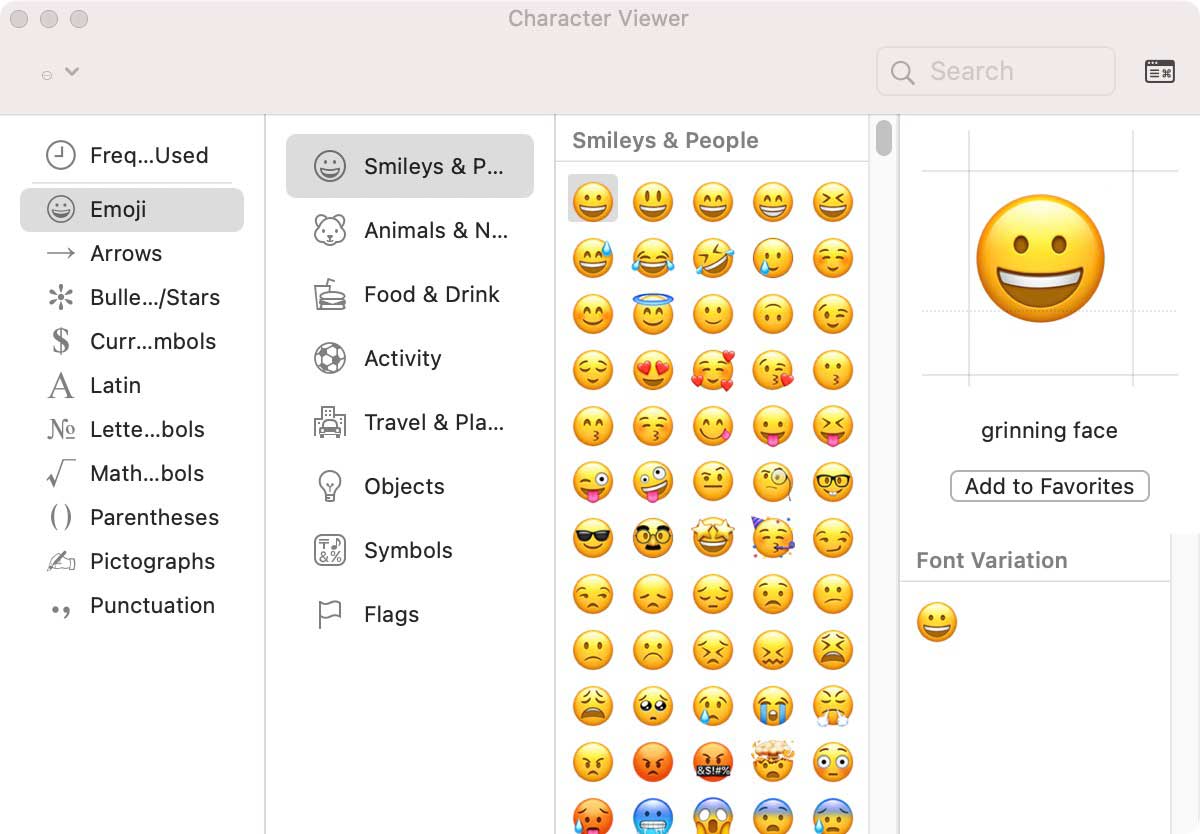Viewport: 1200px width, 834px height.
Task: Select the tired face emoji
Action: pos(833,651)
